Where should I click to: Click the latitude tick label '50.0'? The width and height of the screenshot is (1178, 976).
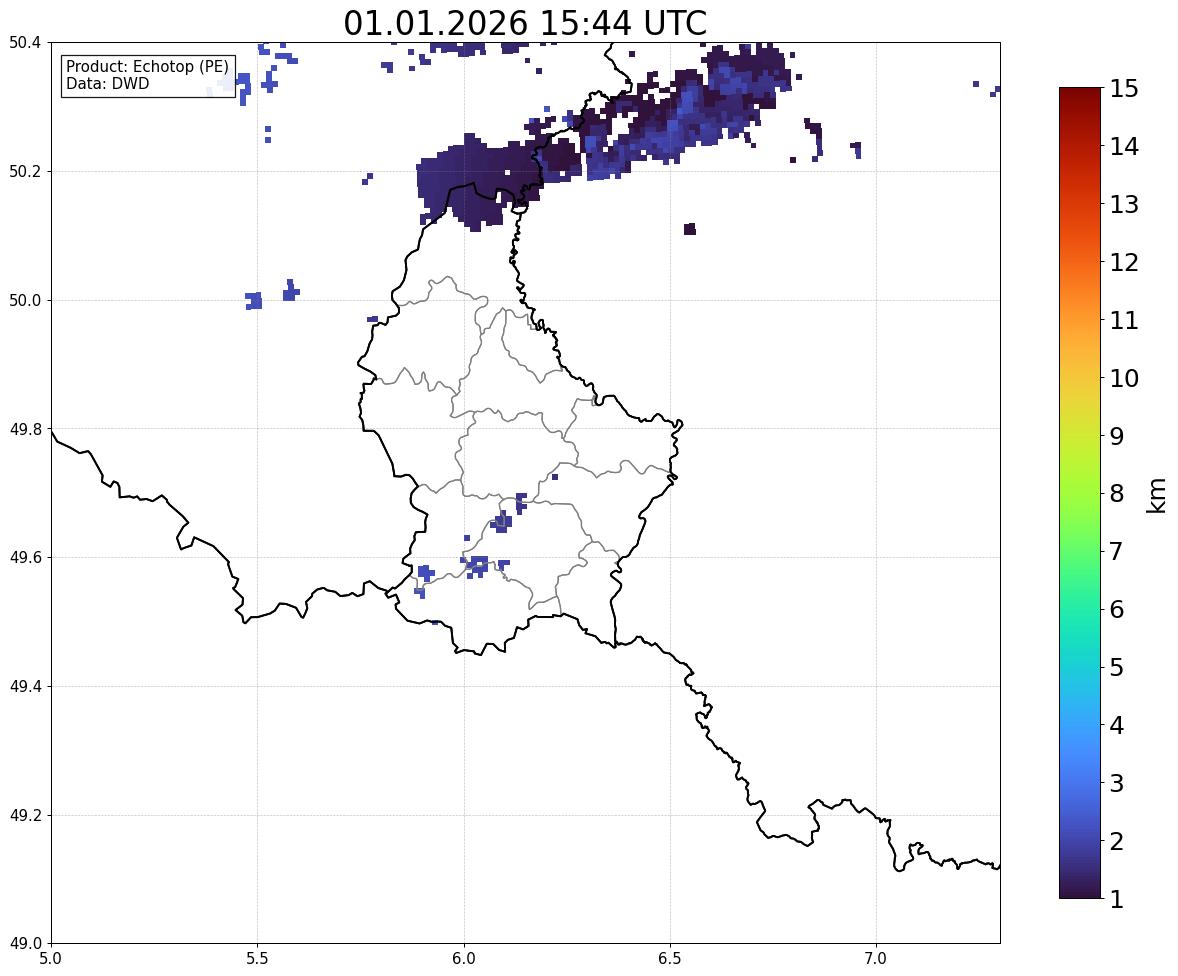tap(25, 301)
